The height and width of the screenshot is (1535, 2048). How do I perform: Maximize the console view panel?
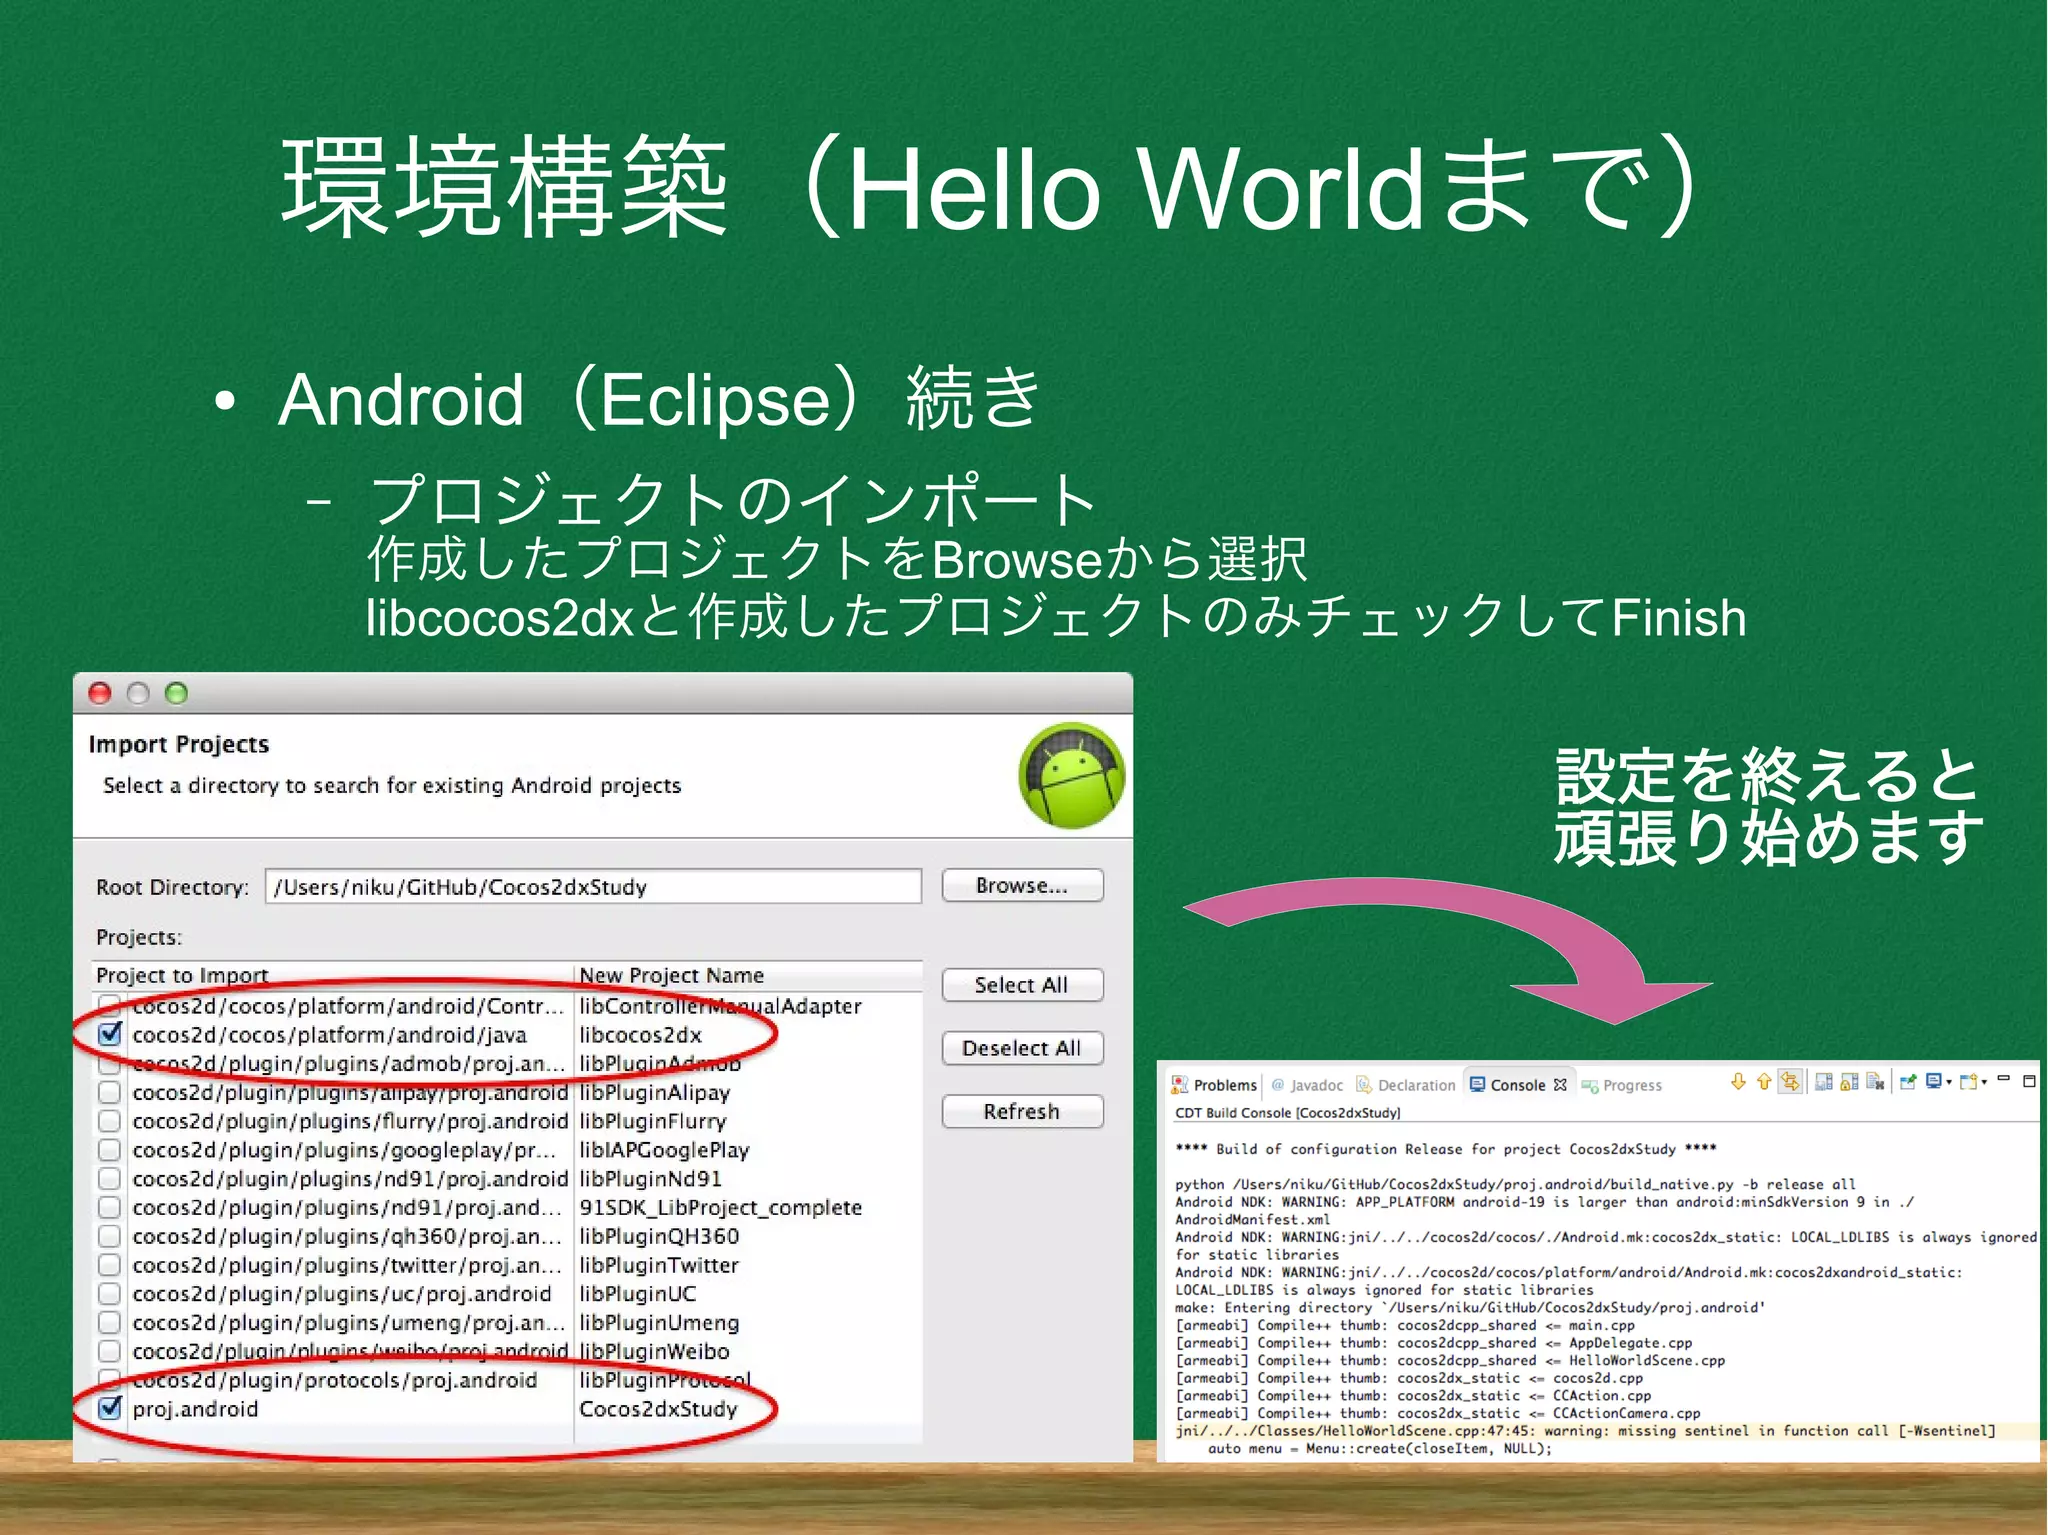click(x=2029, y=1081)
